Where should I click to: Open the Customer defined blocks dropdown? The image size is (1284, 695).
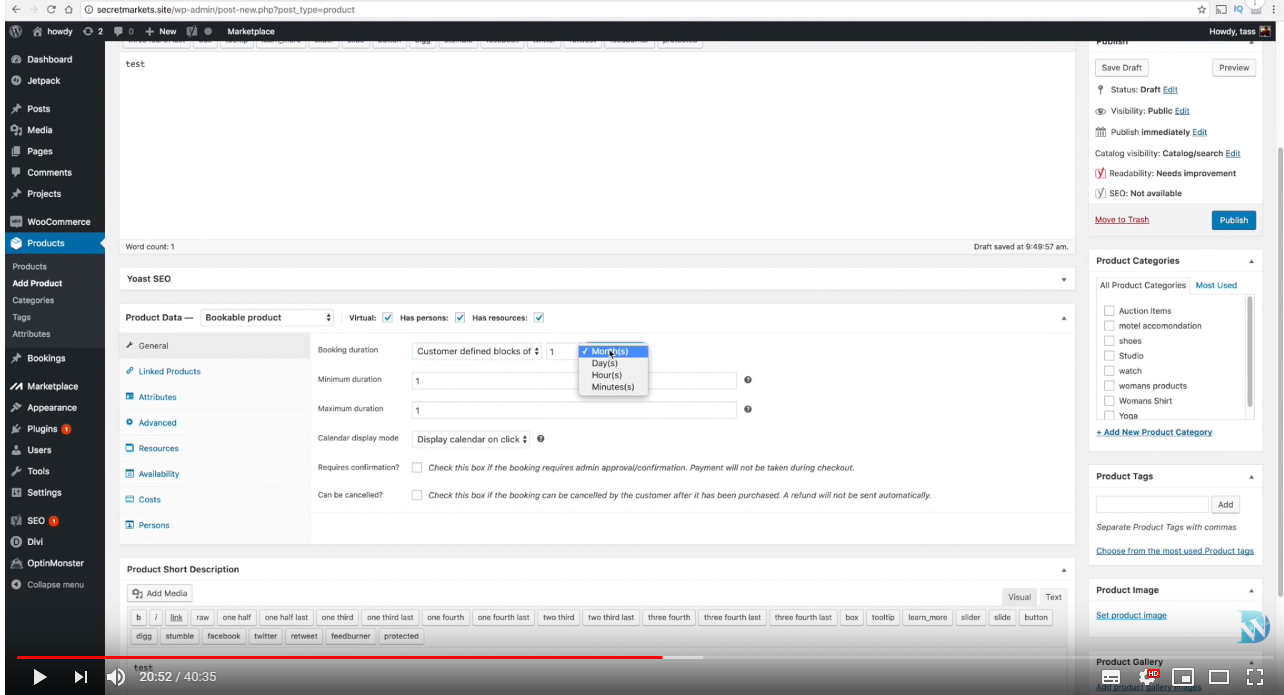click(x=478, y=351)
